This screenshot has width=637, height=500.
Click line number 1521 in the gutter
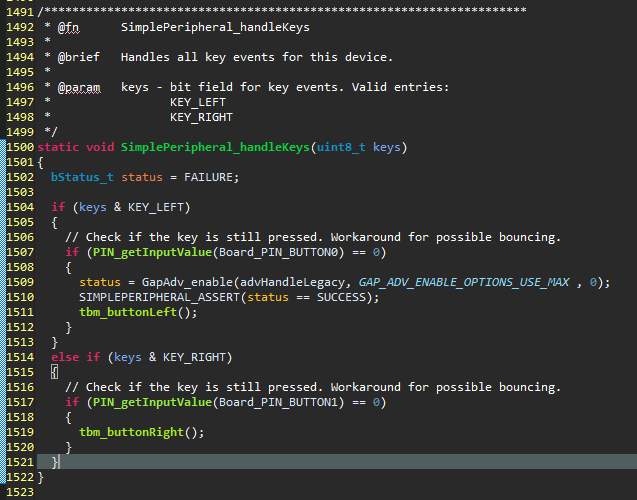(x=20, y=462)
